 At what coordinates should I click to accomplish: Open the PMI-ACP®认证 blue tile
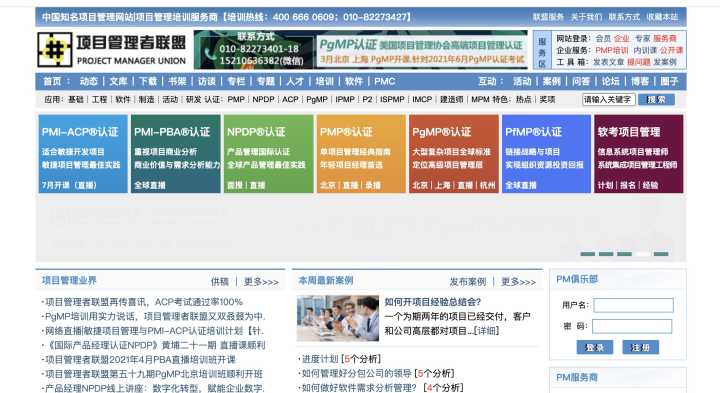pos(83,154)
